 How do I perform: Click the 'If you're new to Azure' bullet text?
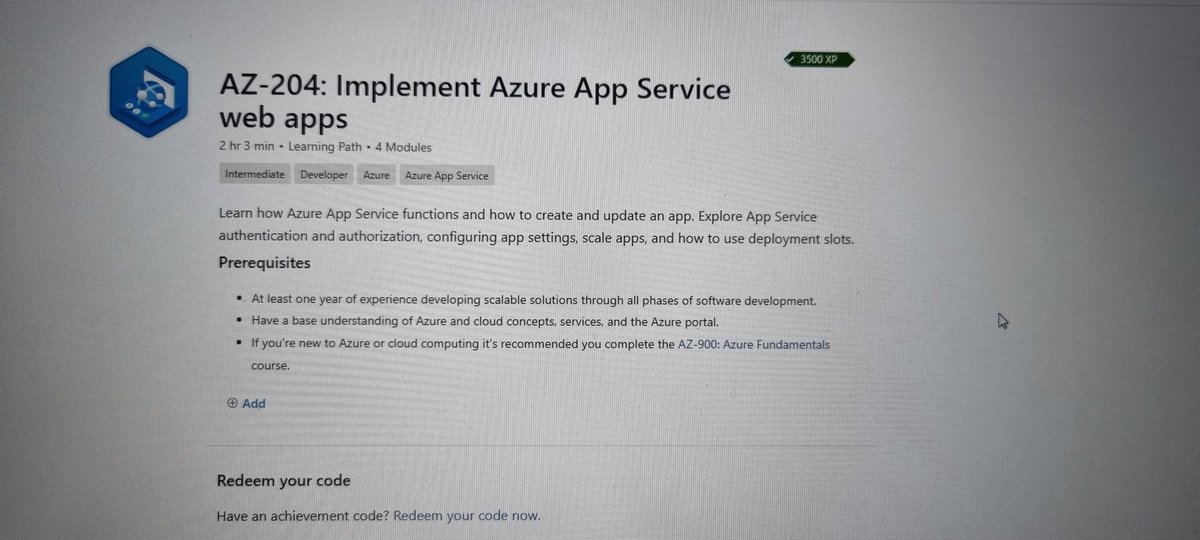click(540, 355)
